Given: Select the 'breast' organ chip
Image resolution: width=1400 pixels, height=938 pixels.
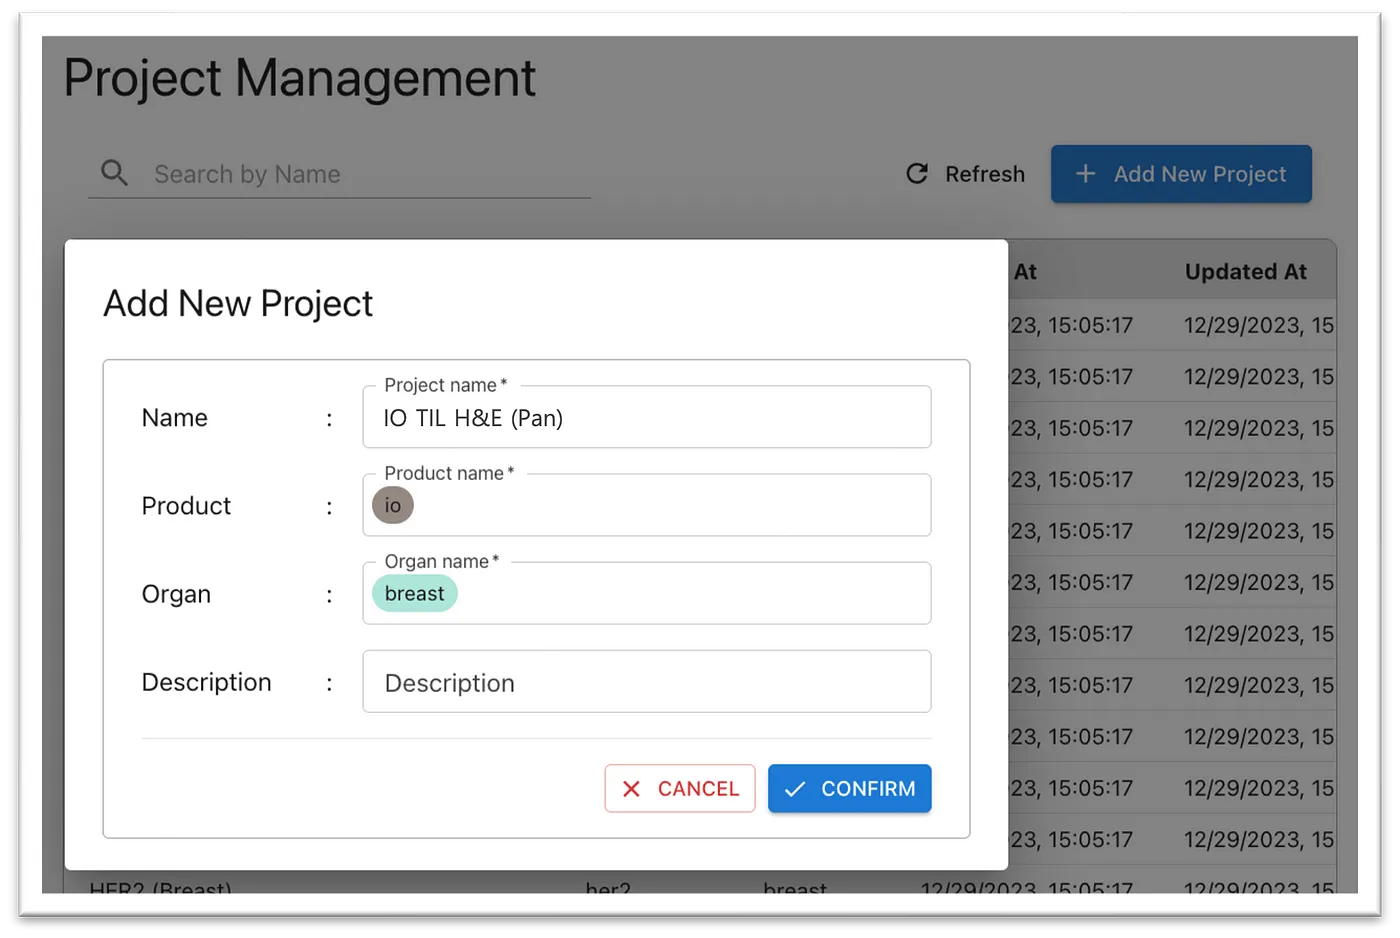Looking at the screenshot, I should click(x=414, y=593).
